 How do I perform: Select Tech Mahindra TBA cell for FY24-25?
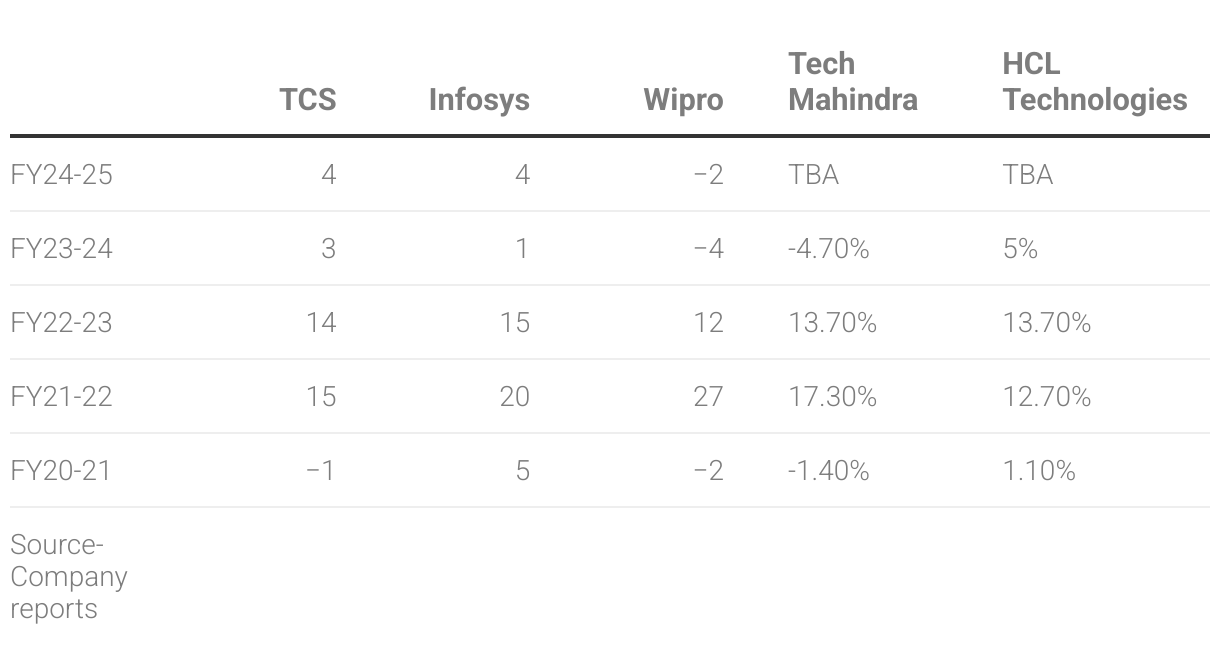tap(814, 175)
